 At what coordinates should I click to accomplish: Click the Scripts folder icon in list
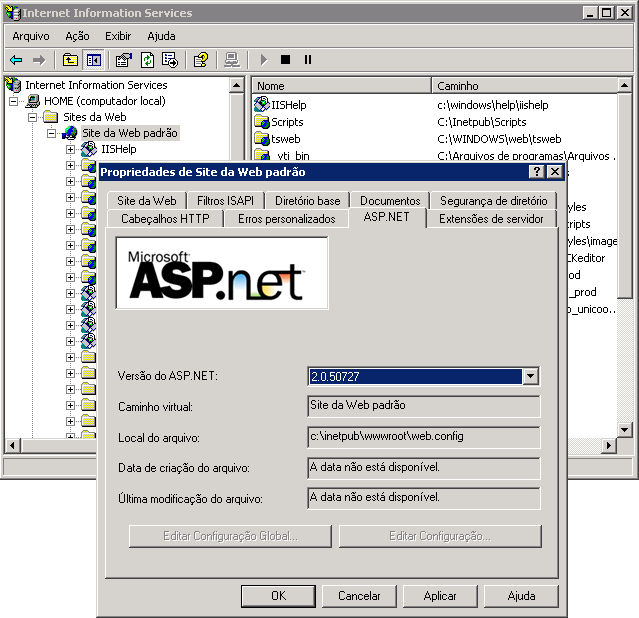[262, 122]
